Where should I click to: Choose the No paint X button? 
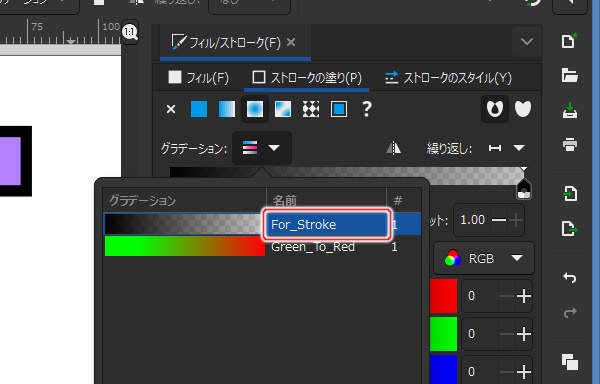pyautogui.click(x=171, y=109)
